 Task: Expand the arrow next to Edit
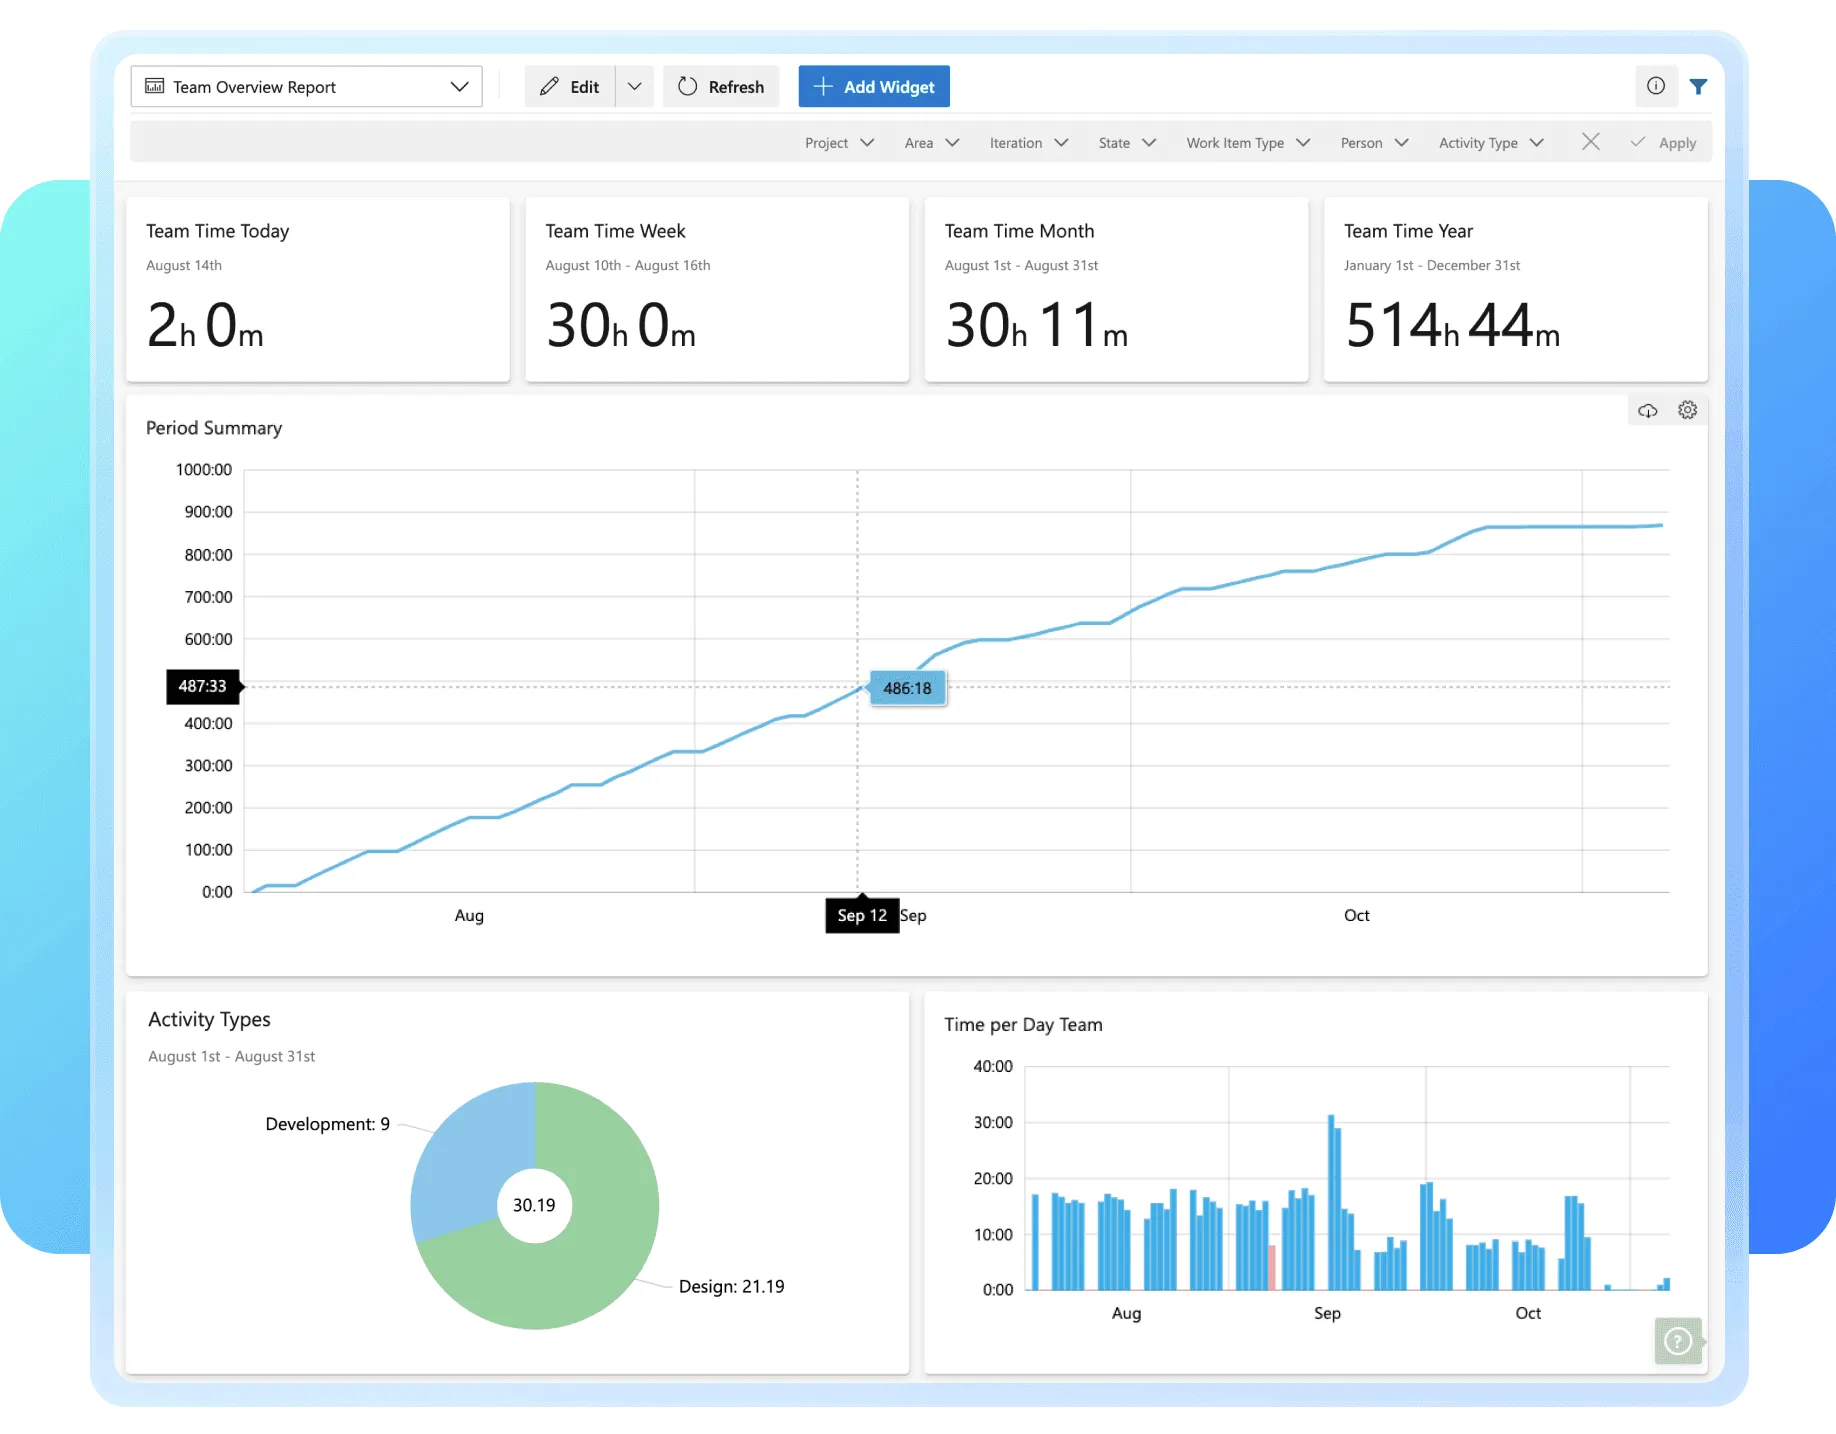pos(634,87)
